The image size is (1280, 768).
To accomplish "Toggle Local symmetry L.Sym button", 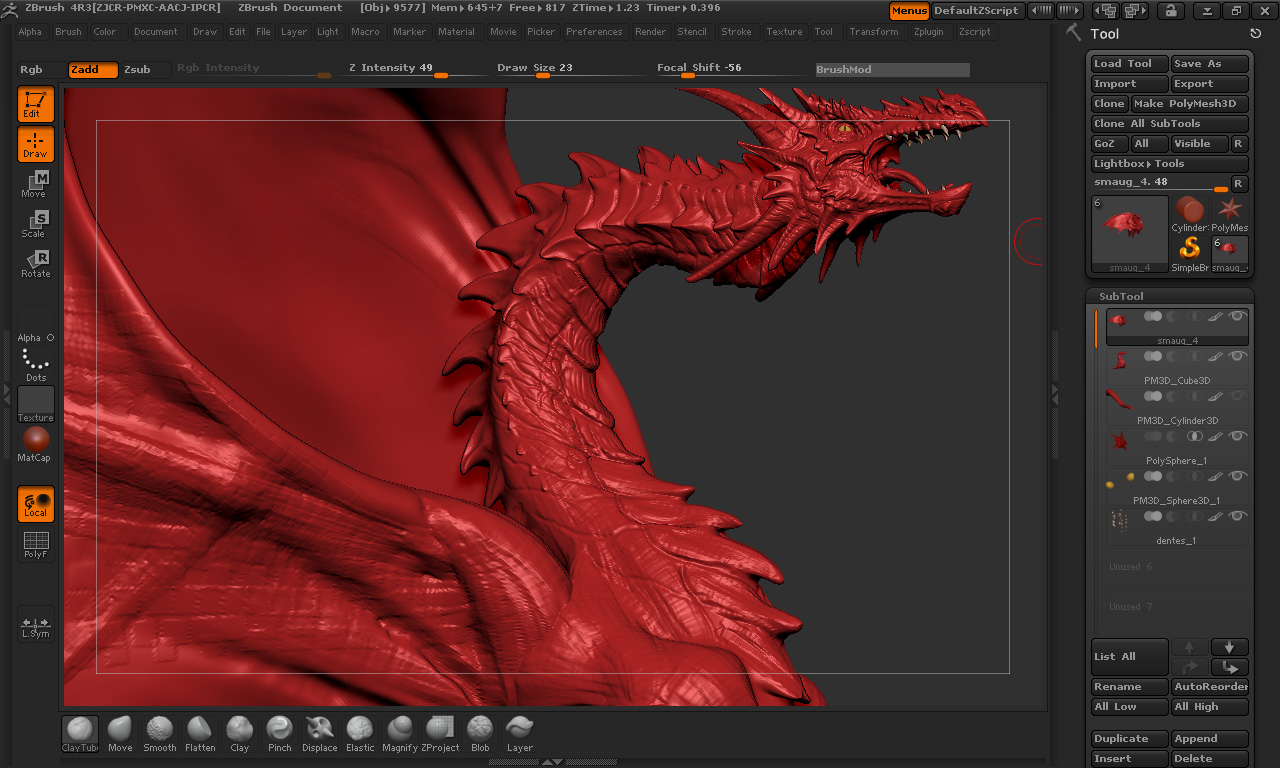I will [35, 625].
